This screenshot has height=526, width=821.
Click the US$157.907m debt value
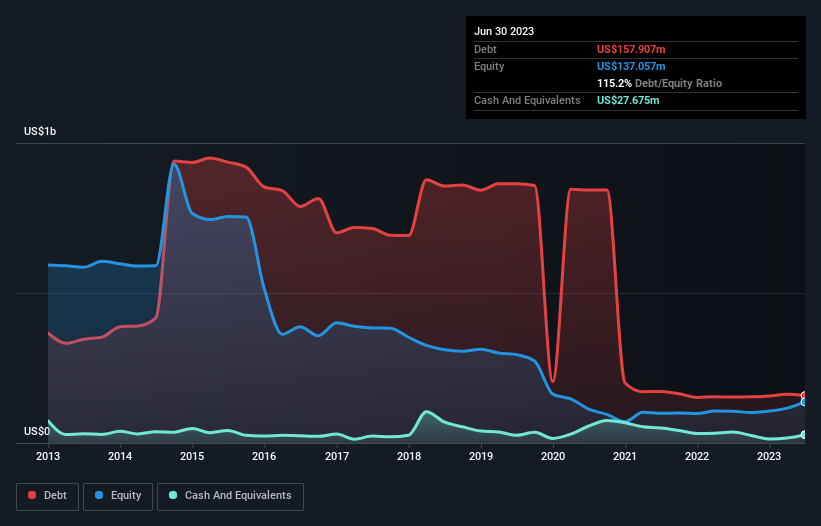631,49
